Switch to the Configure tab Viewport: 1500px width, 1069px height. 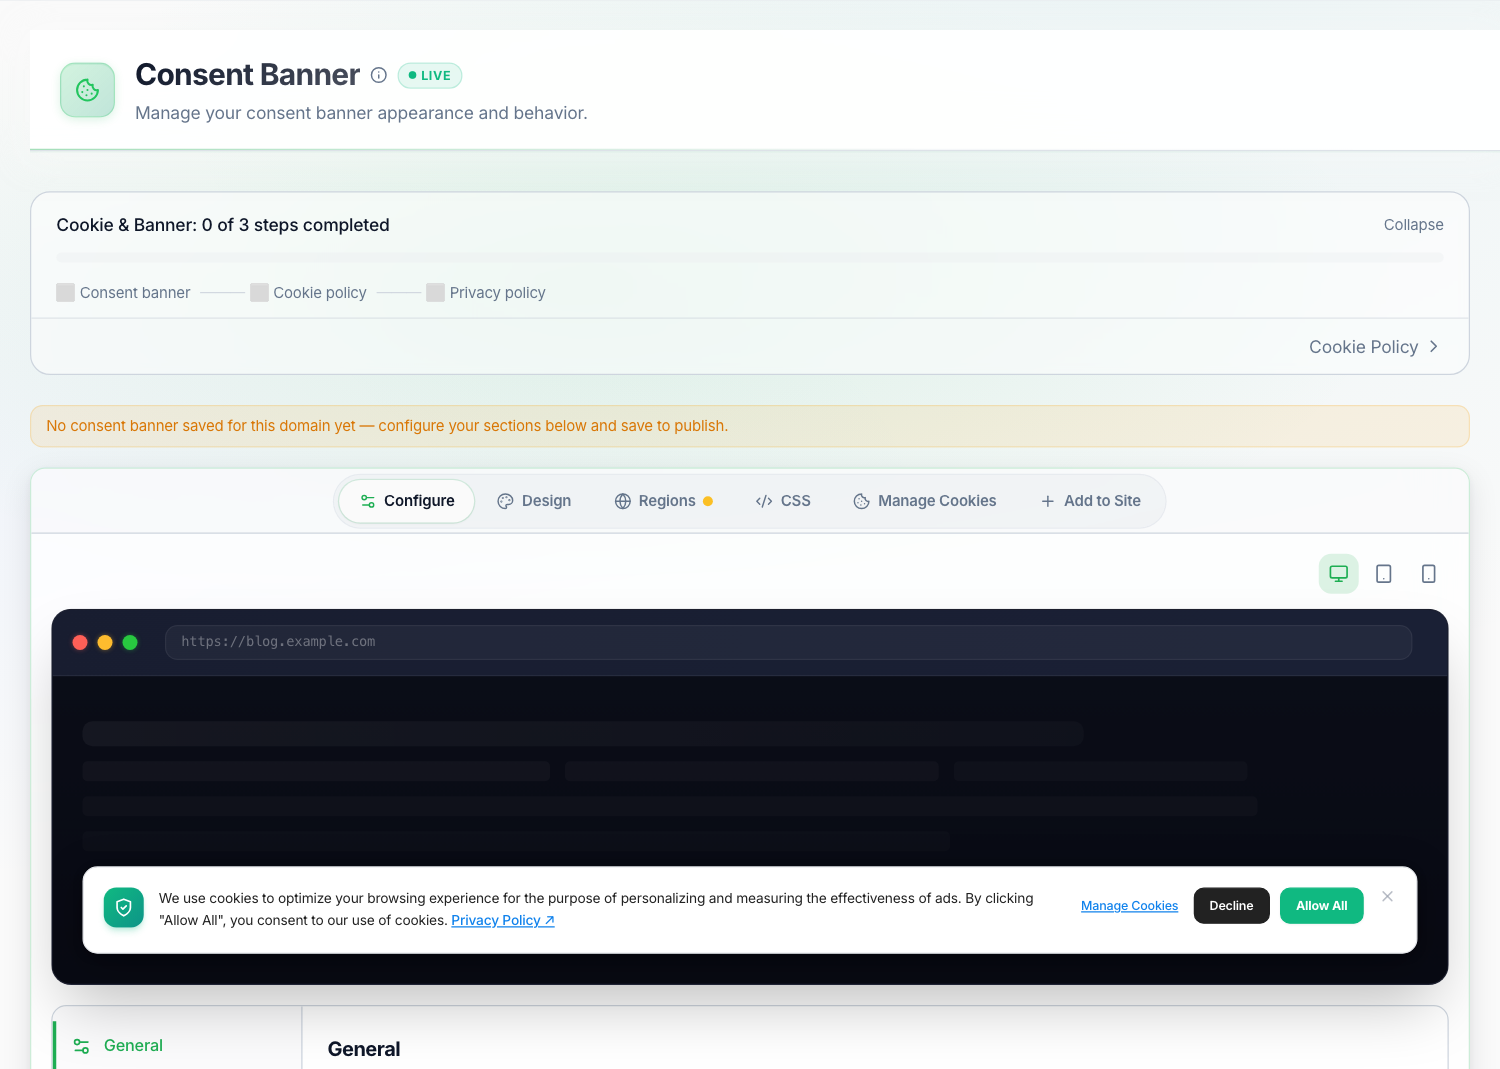tap(407, 501)
